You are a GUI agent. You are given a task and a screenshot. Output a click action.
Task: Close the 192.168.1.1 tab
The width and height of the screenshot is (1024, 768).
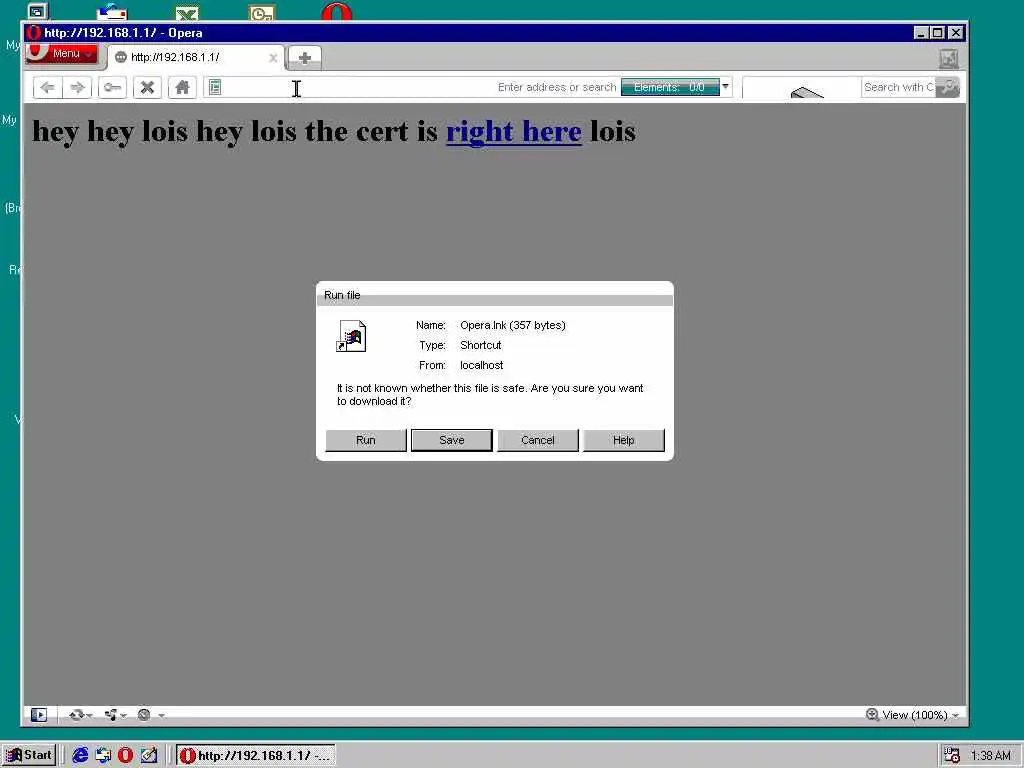273,58
